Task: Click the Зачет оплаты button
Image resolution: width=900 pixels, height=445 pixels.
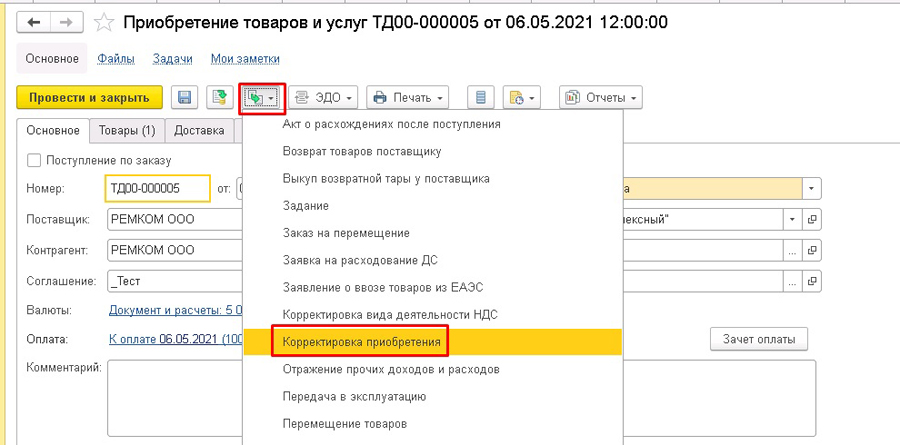Action: 759,339
